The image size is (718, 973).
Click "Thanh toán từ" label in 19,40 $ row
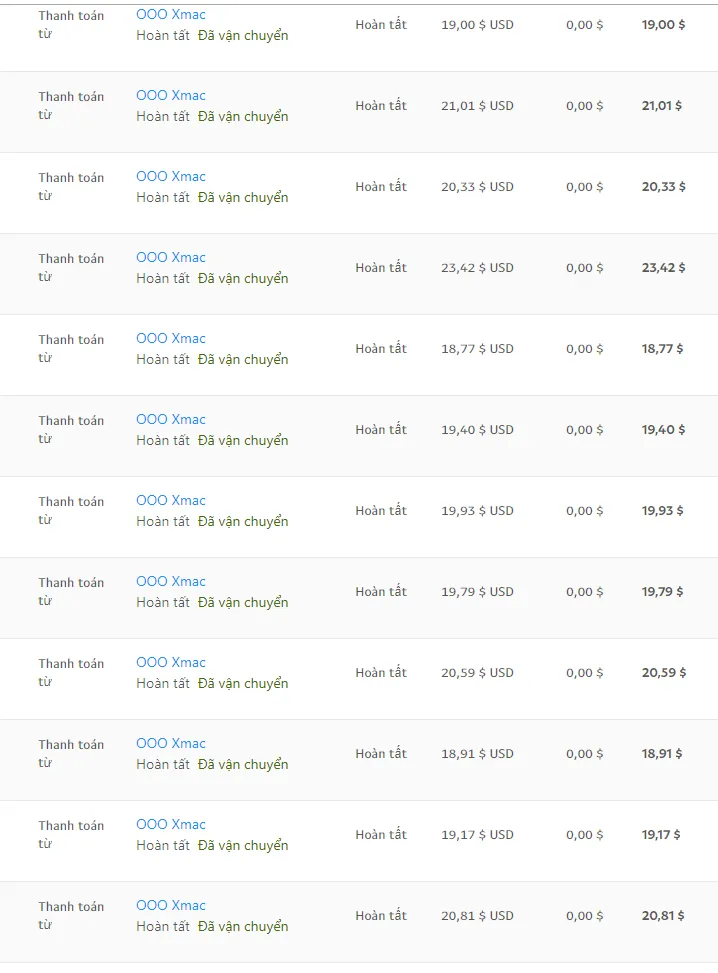coord(71,430)
